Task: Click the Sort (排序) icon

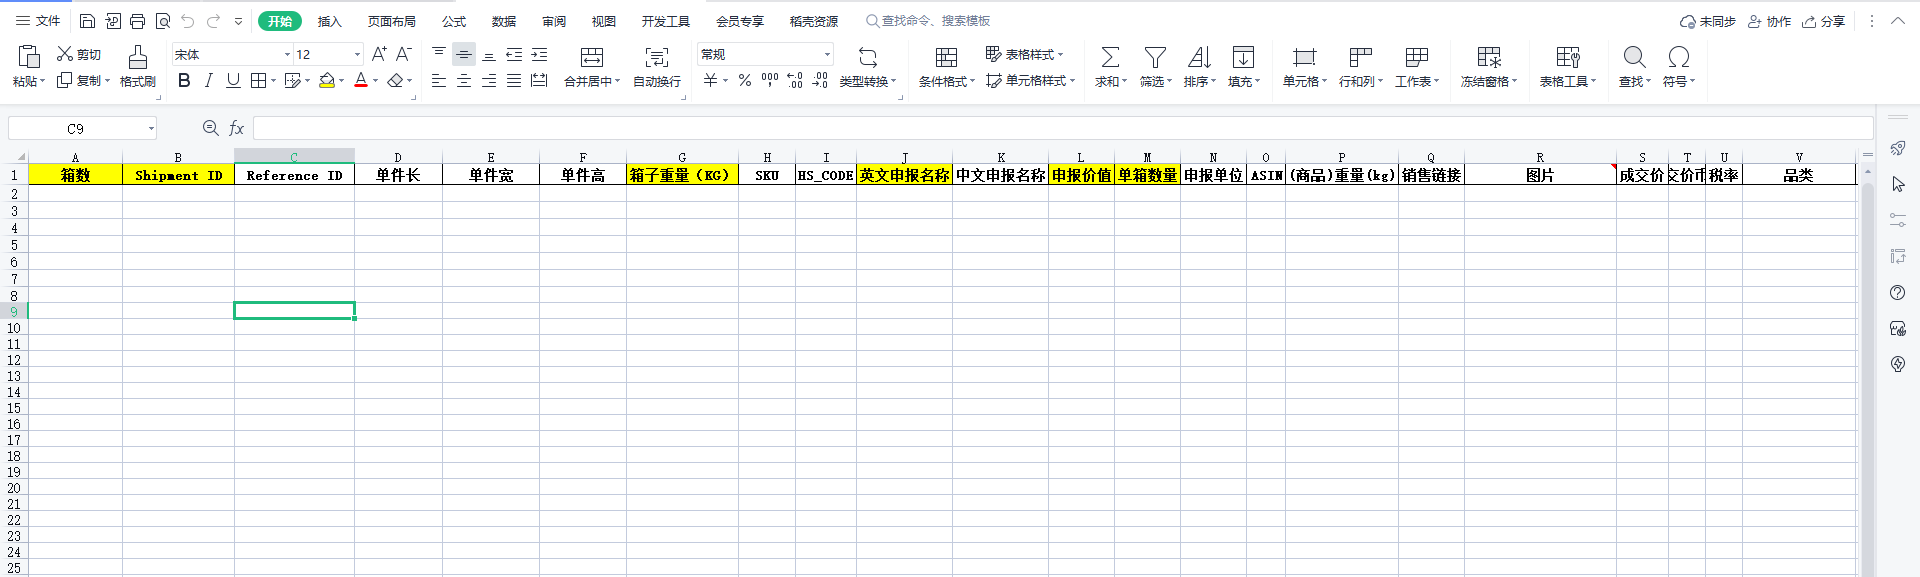Action: coord(1199,57)
